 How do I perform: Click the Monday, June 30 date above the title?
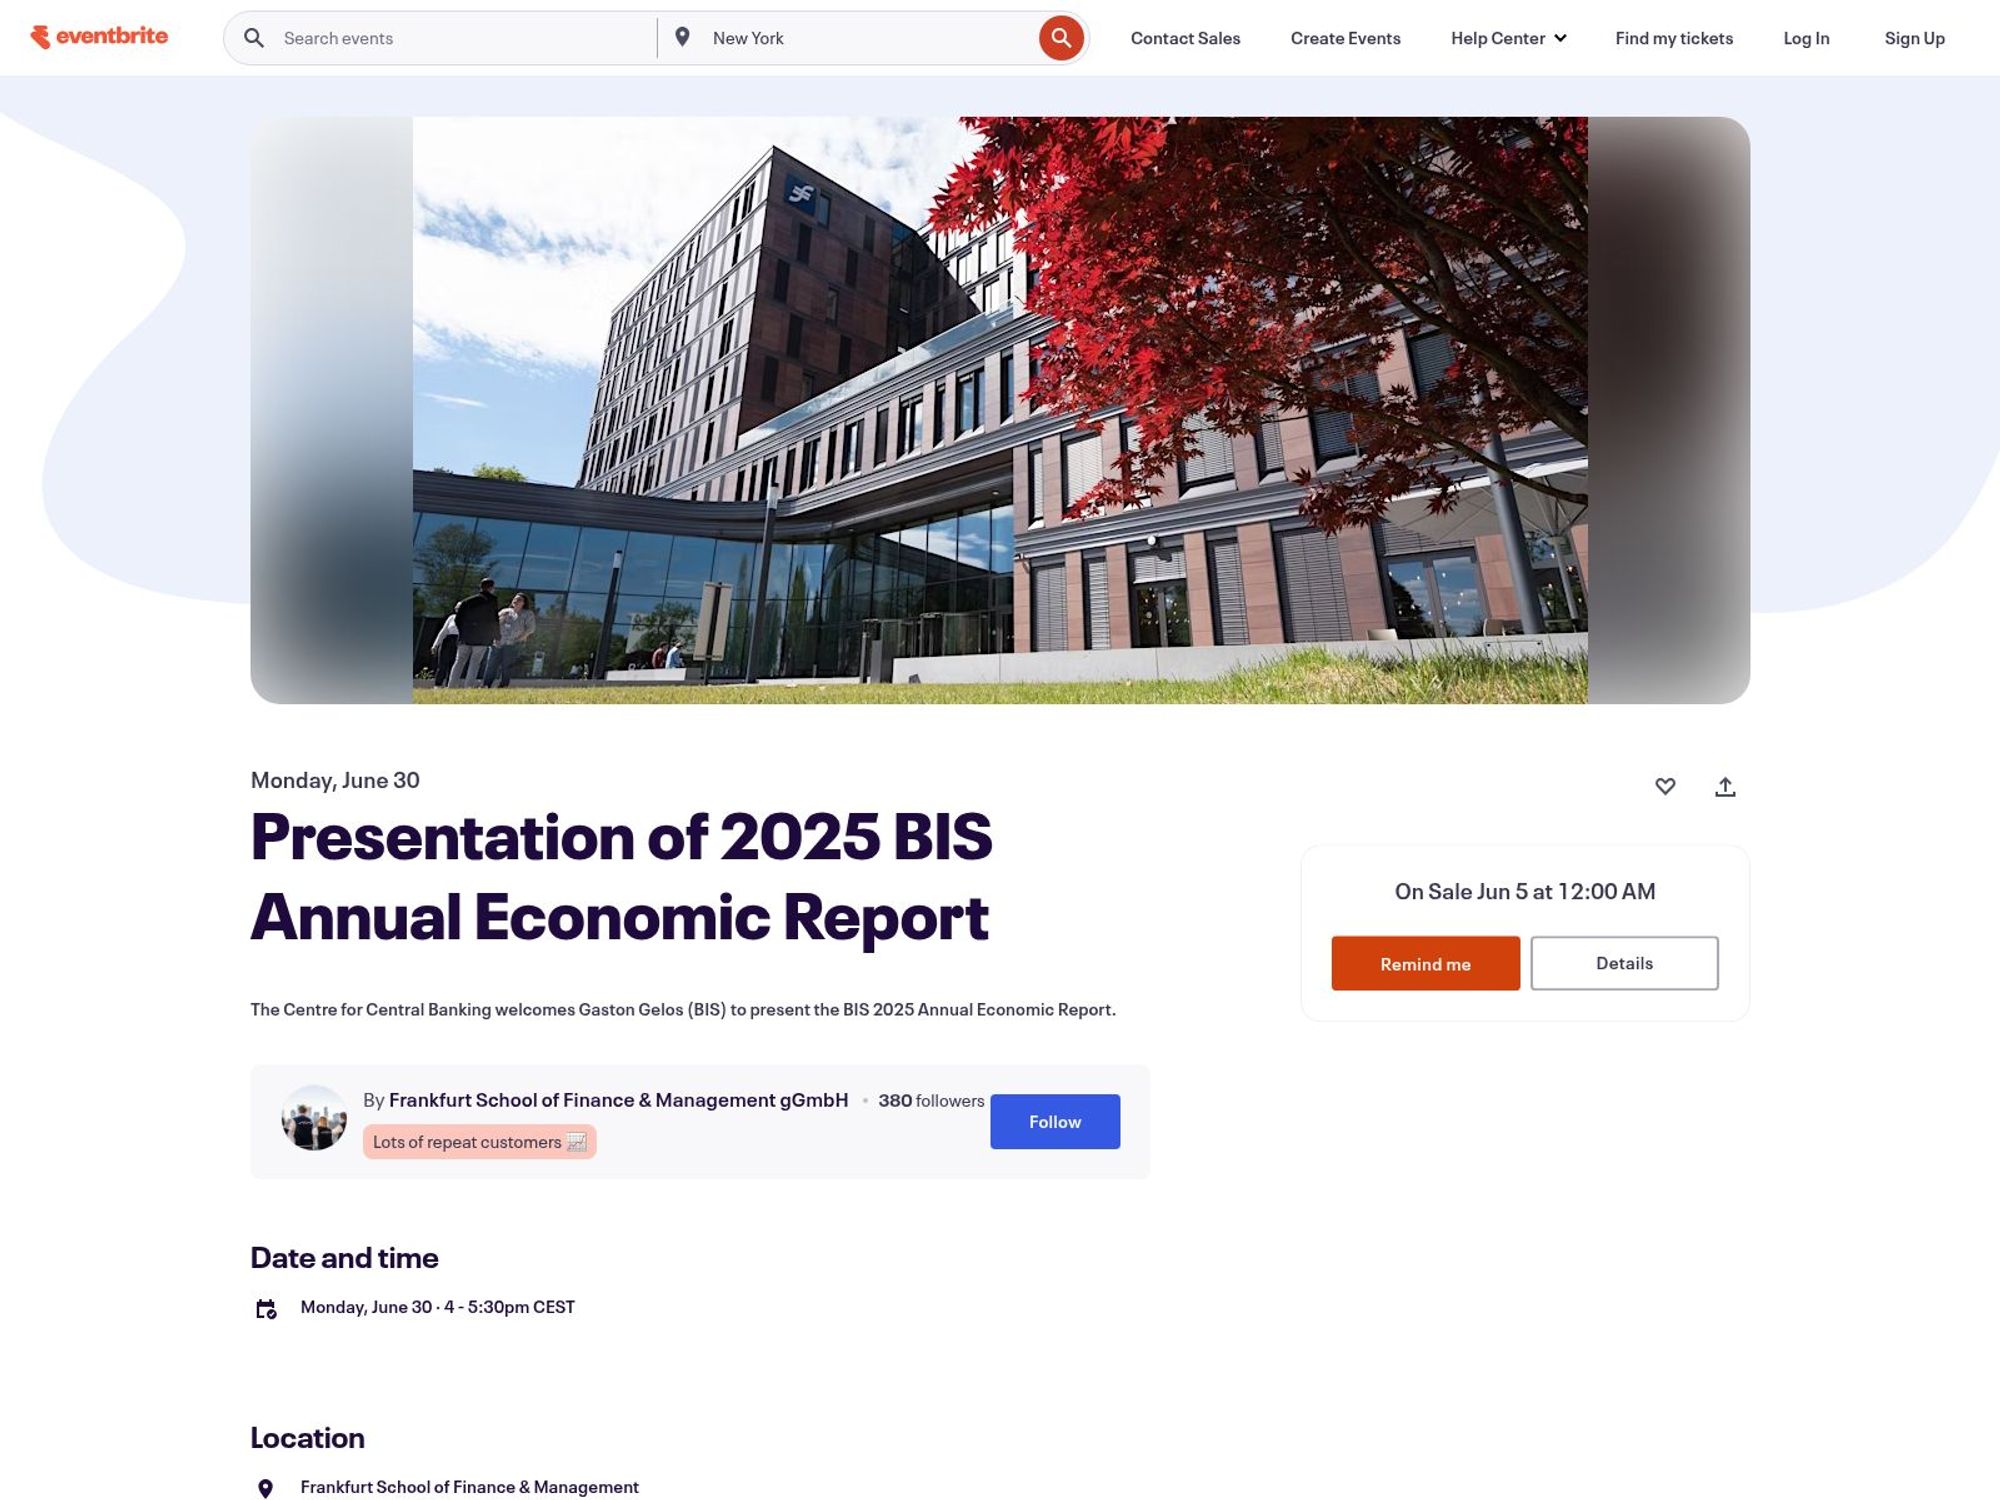(335, 780)
